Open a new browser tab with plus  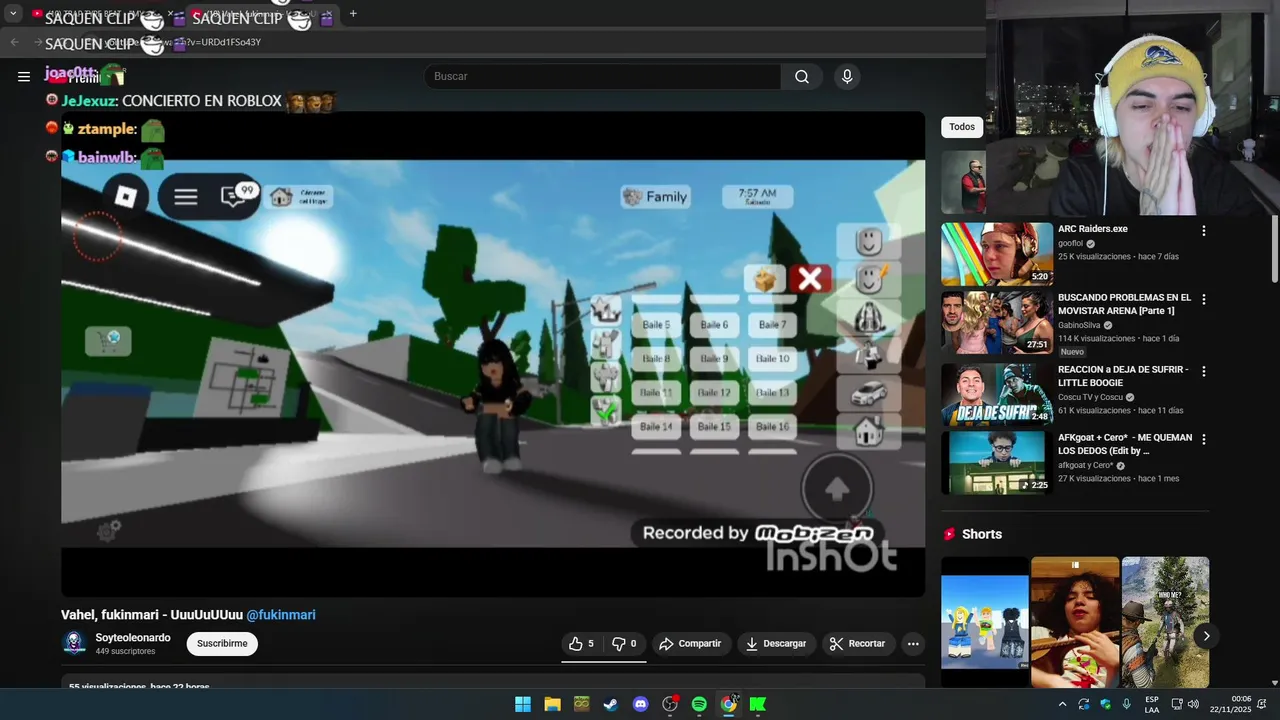(353, 14)
